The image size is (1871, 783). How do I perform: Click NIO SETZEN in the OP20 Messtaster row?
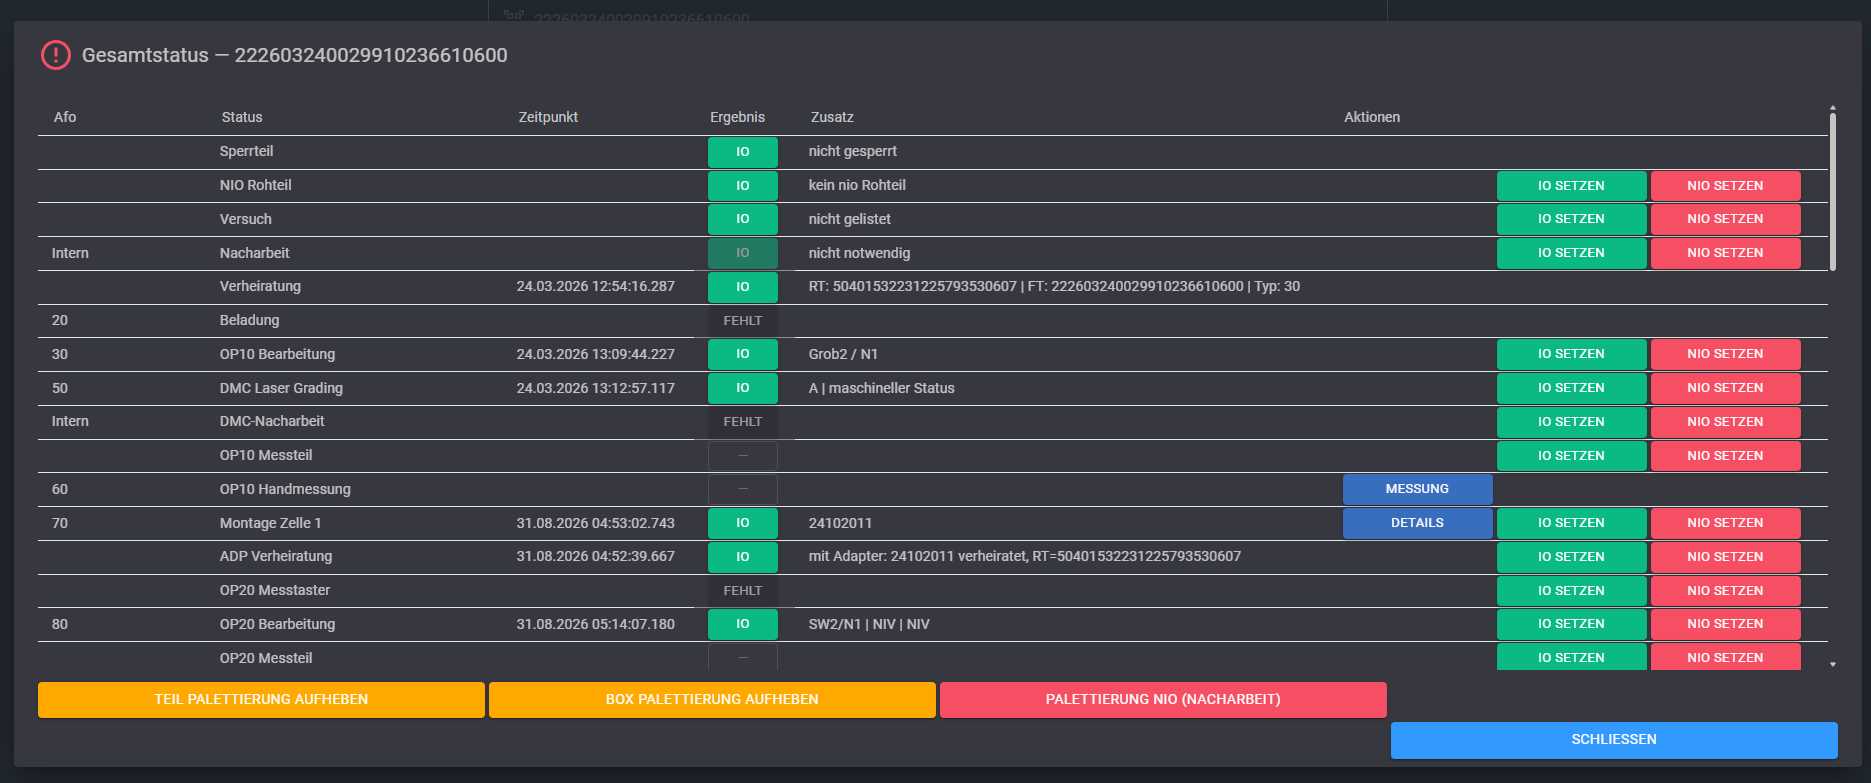pos(1725,591)
